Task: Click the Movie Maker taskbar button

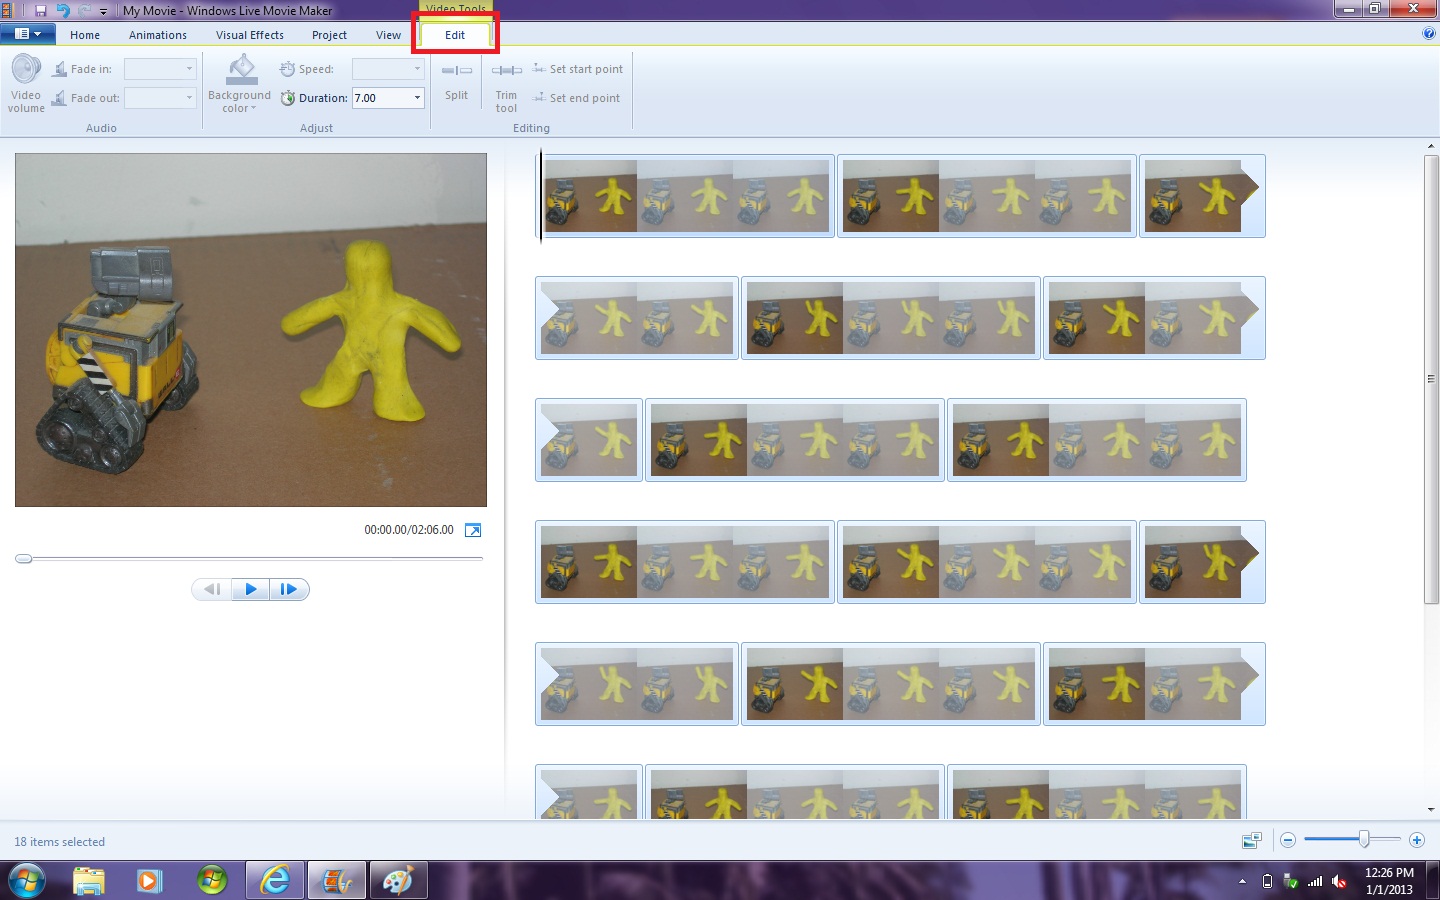Action: [x=337, y=881]
